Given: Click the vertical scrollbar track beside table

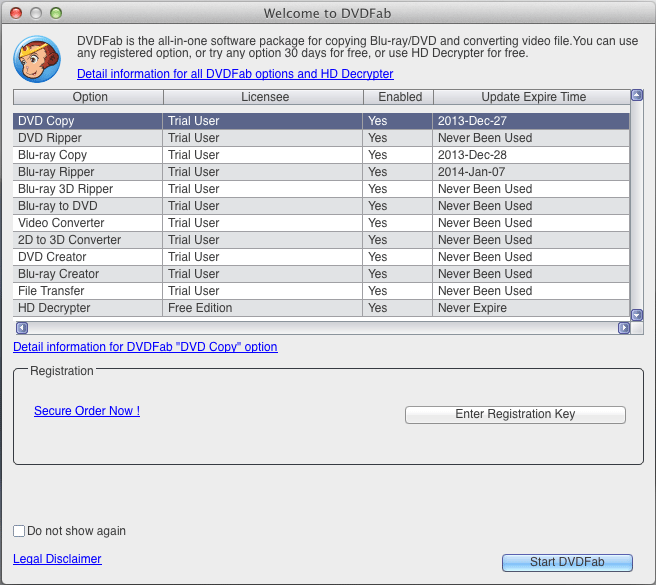Looking at the screenshot, I should tap(637, 205).
